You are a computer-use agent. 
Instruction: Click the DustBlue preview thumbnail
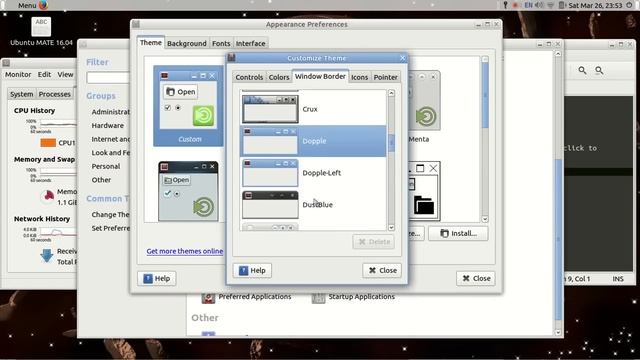pyautogui.click(x=270, y=204)
